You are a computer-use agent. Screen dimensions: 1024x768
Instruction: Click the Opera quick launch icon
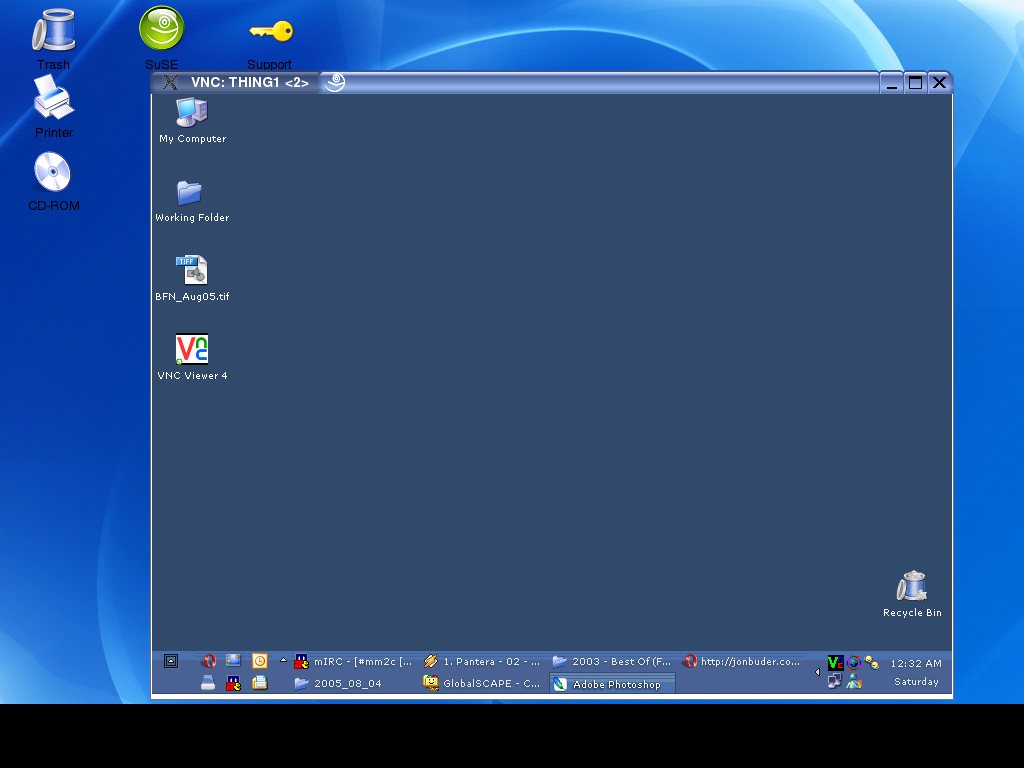(209, 661)
